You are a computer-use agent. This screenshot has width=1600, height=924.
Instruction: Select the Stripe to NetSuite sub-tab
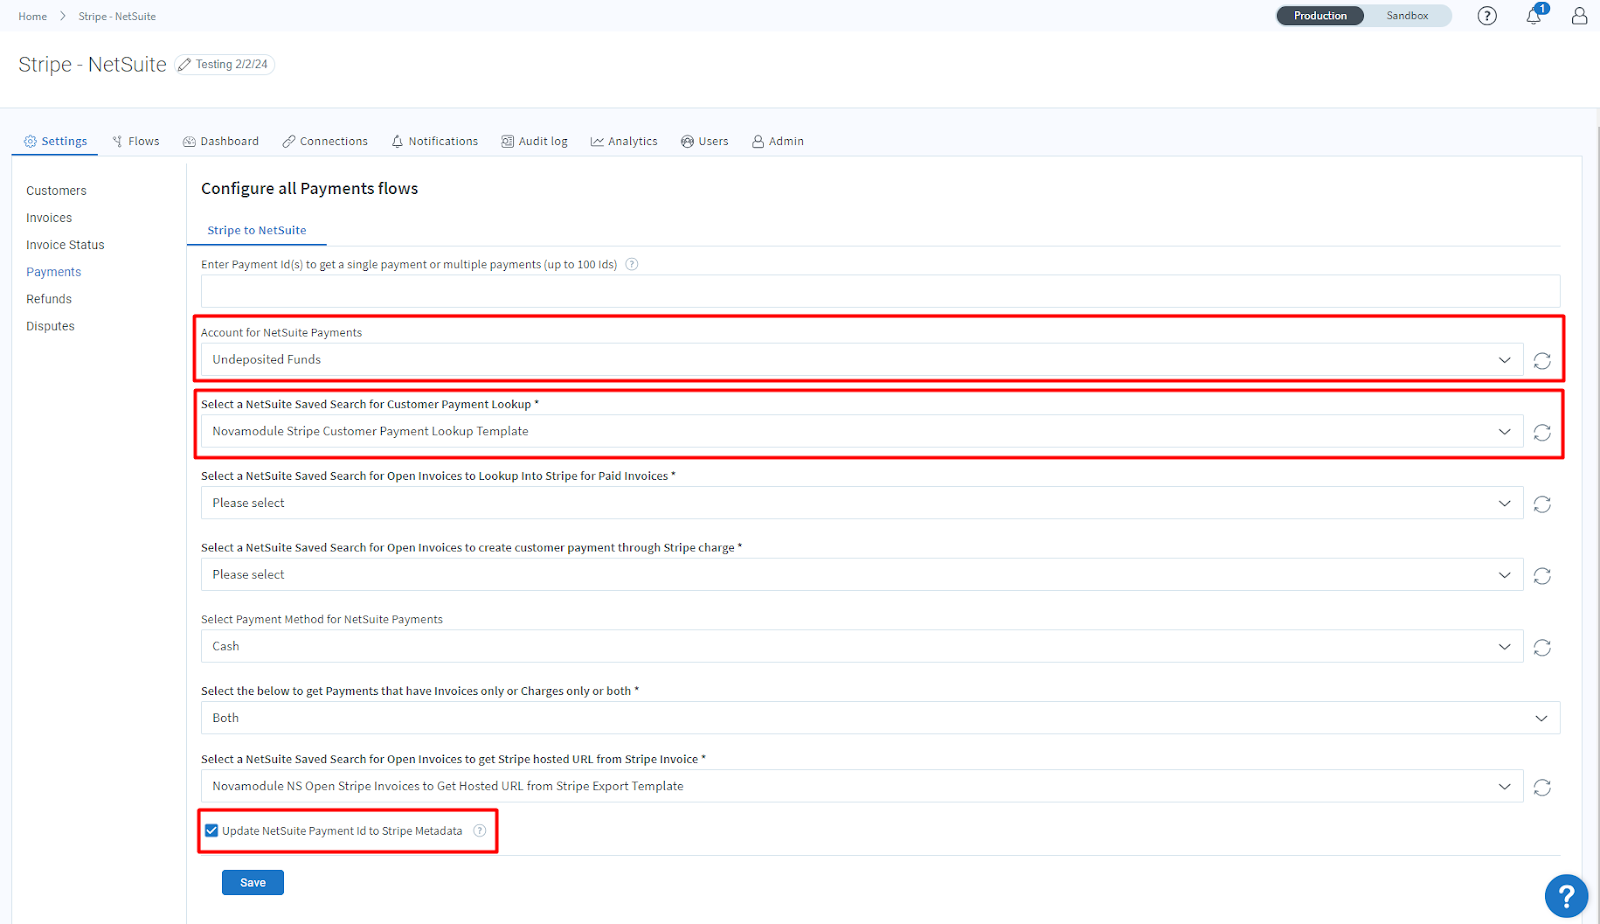(x=257, y=231)
